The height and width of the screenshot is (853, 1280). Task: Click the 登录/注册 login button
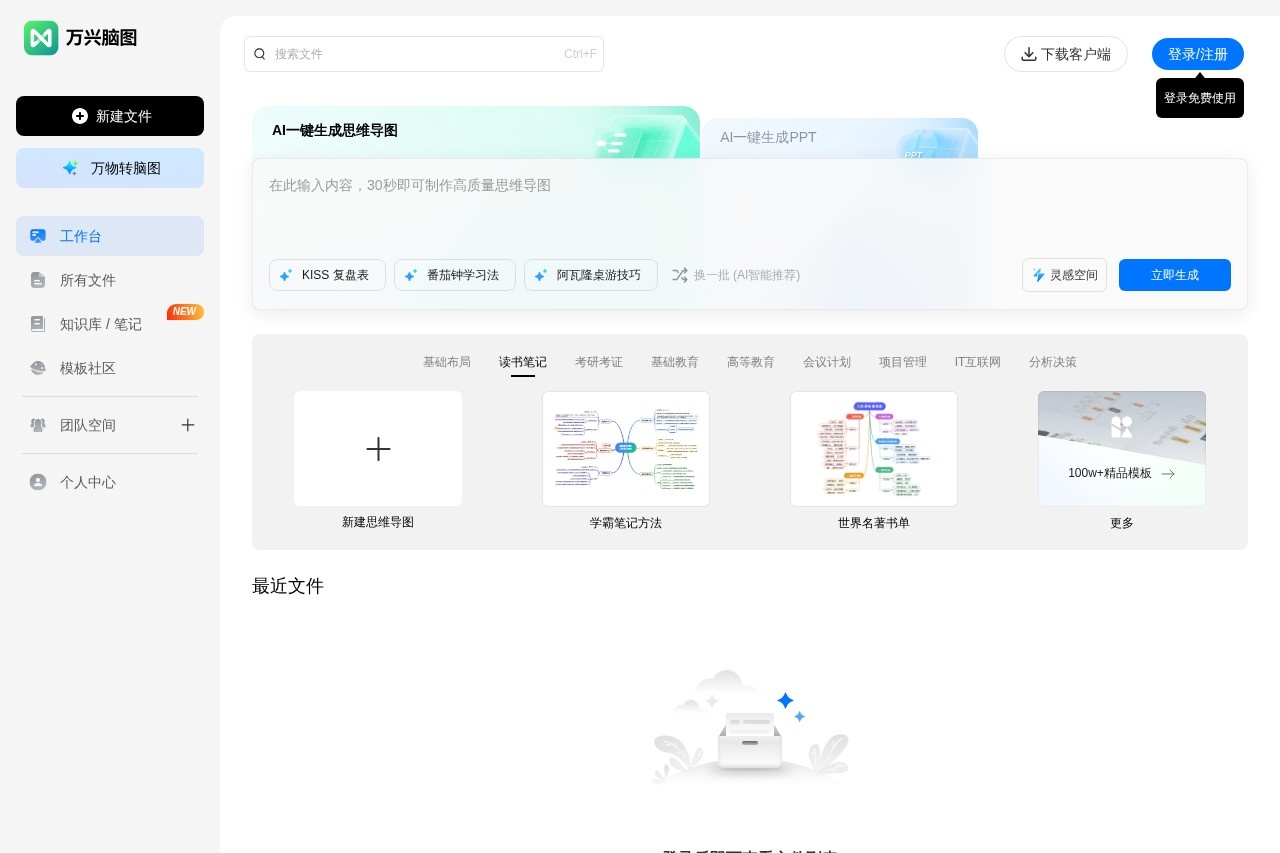tap(1197, 54)
